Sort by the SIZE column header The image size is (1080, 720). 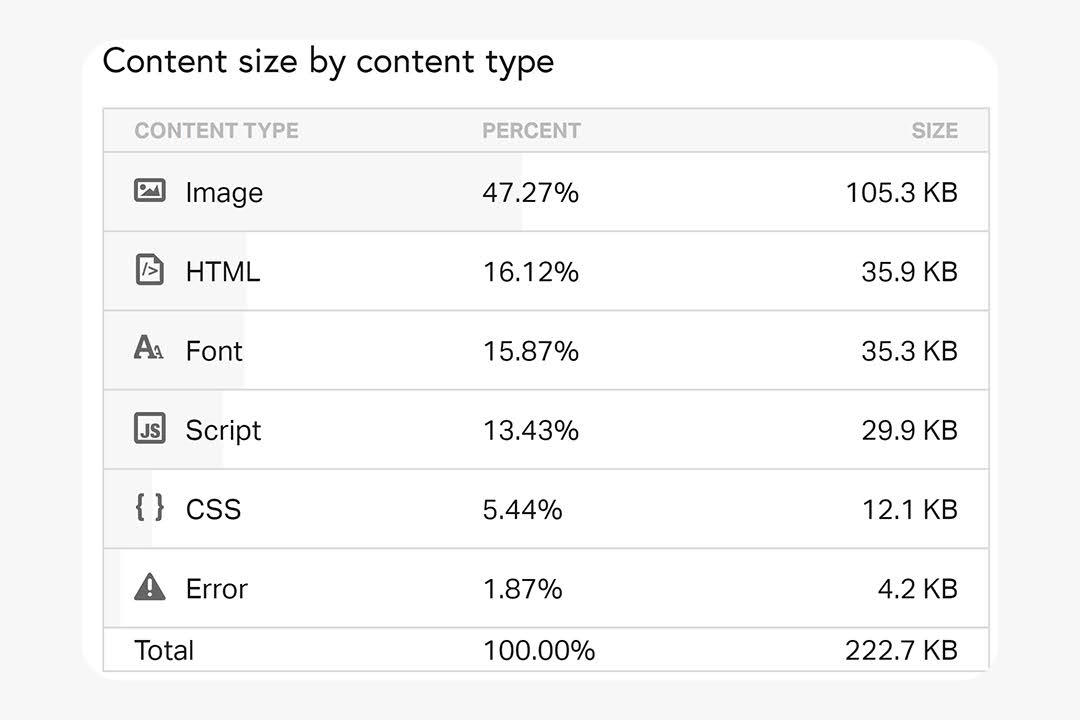pyautogui.click(x=935, y=130)
